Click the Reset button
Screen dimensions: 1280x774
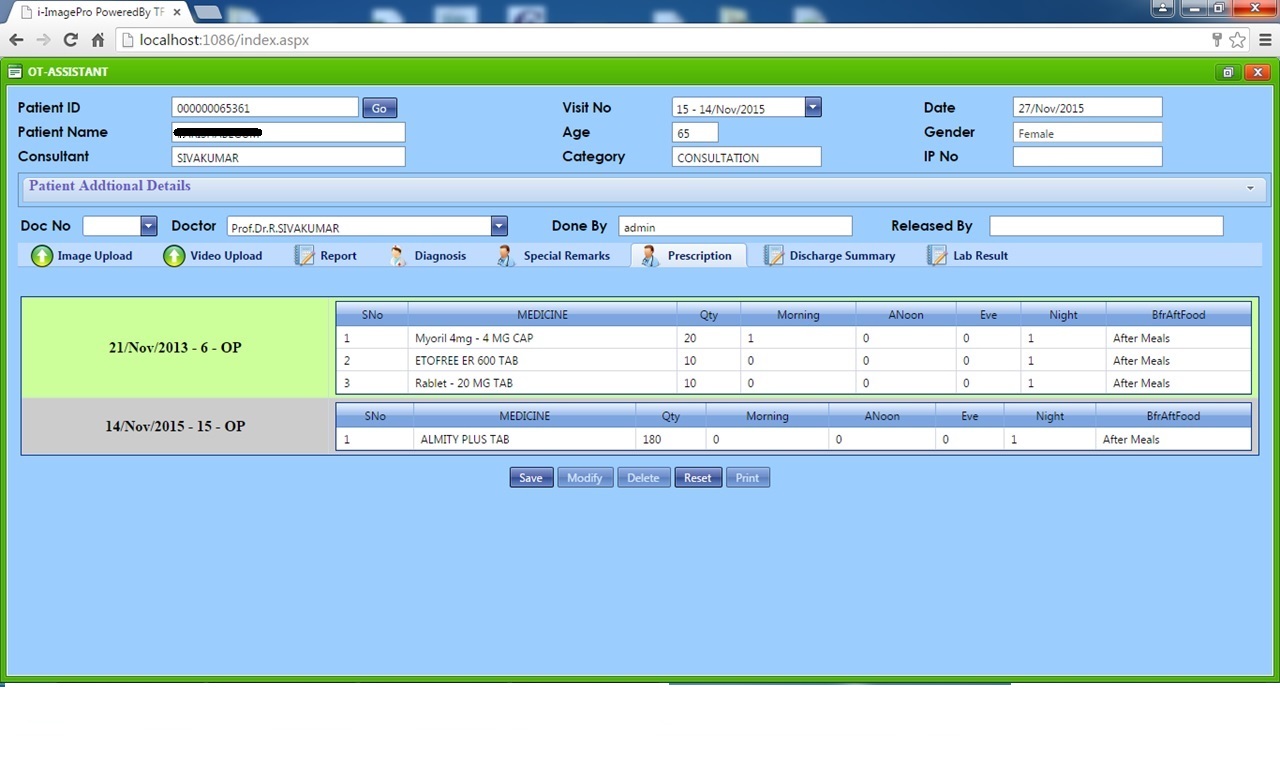click(698, 478)
